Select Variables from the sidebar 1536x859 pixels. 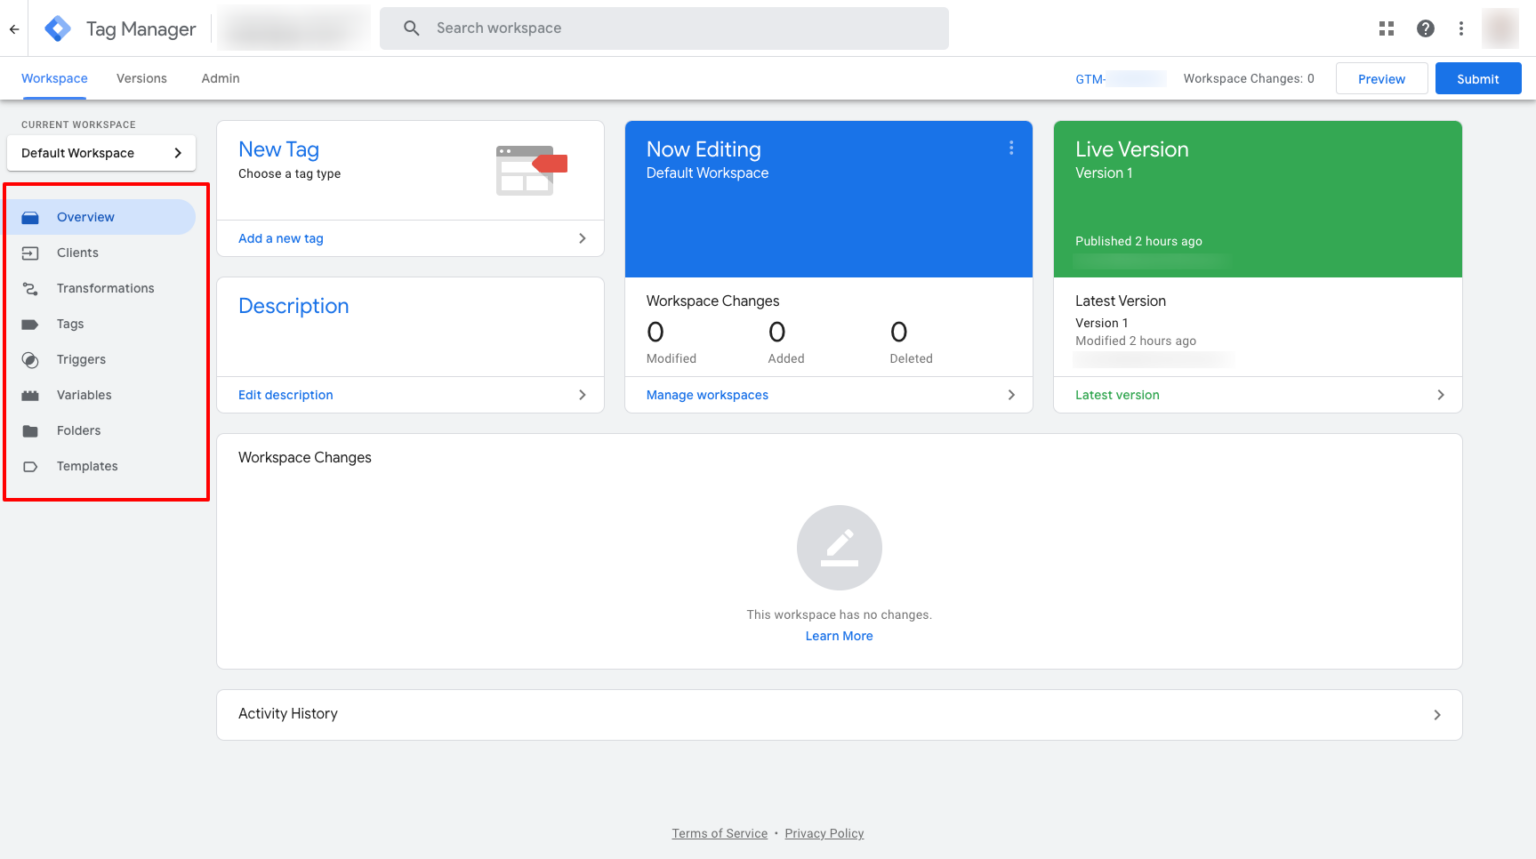click(x=84, y=394)
